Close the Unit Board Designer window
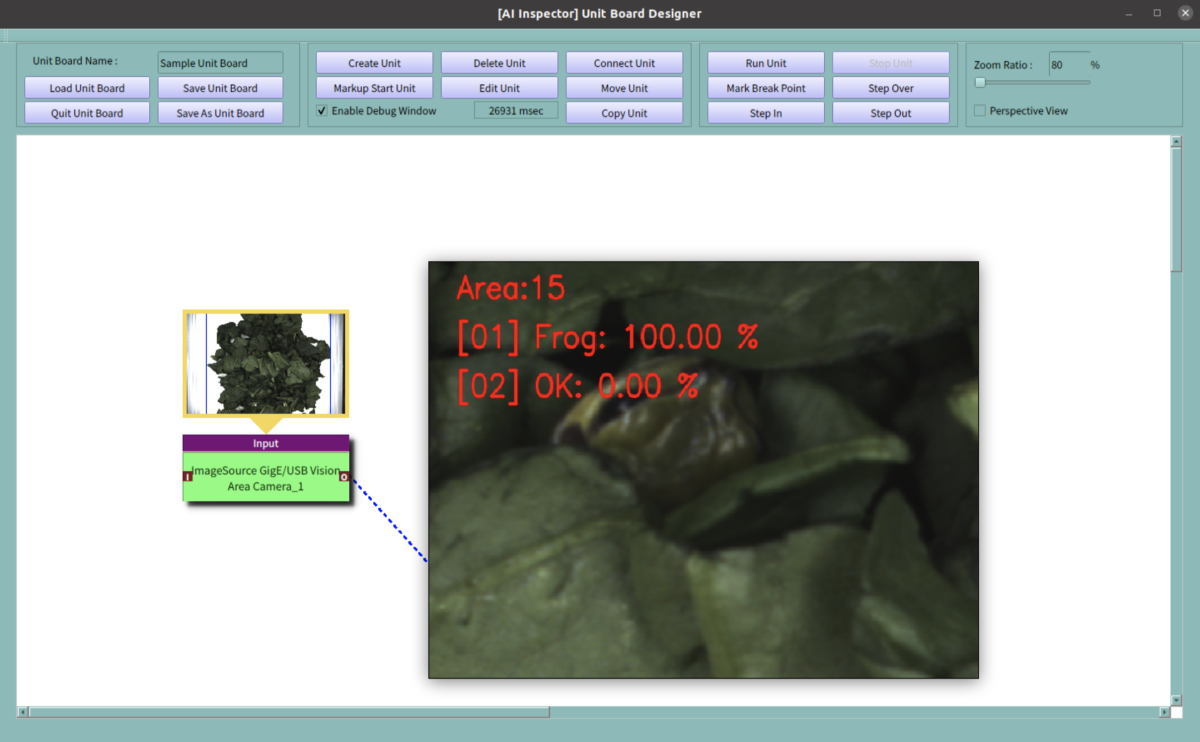Image resolution: width=1200 pixels, height=742 pixels. pos(1185,13)
